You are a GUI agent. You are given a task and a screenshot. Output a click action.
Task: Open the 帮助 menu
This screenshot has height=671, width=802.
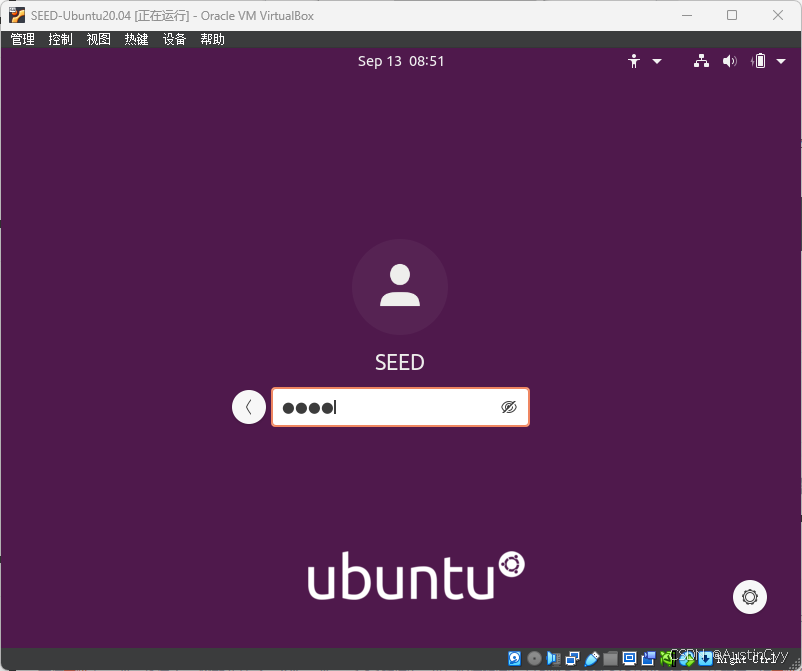(212, 39)
